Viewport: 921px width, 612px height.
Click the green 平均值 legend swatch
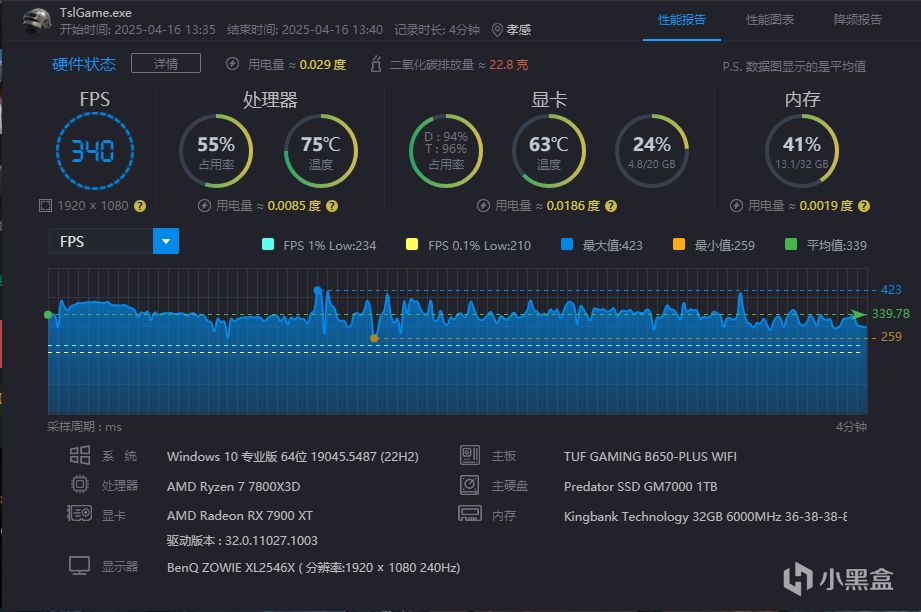coord(791,244)
